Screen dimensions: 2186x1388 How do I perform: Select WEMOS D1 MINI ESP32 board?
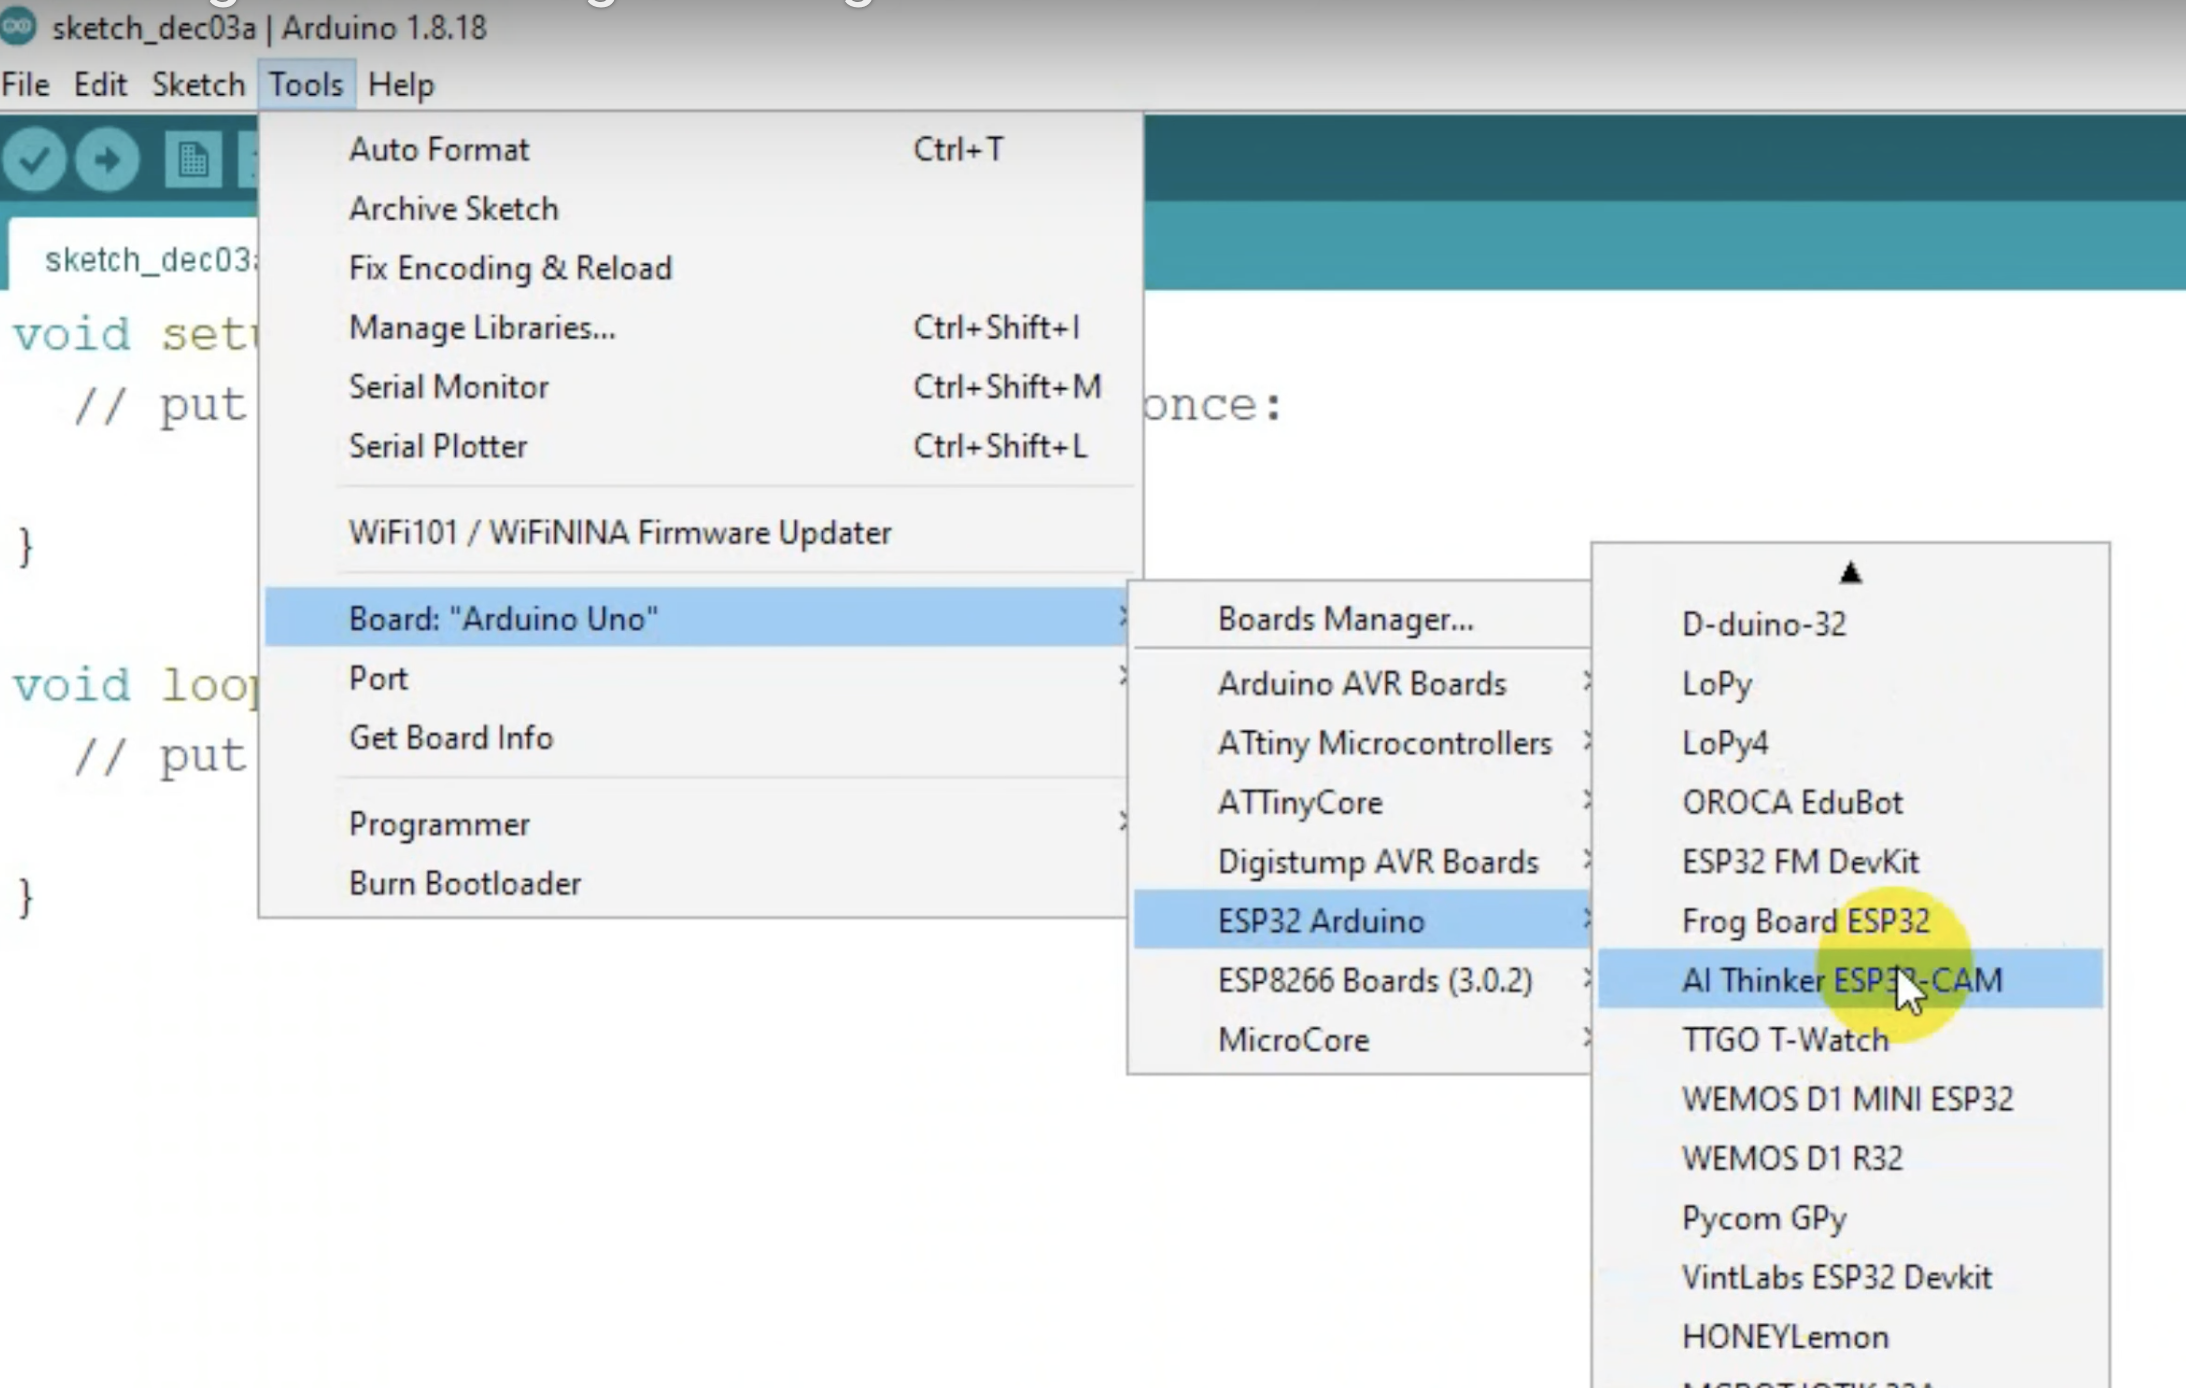(x=1847, y=1099)
